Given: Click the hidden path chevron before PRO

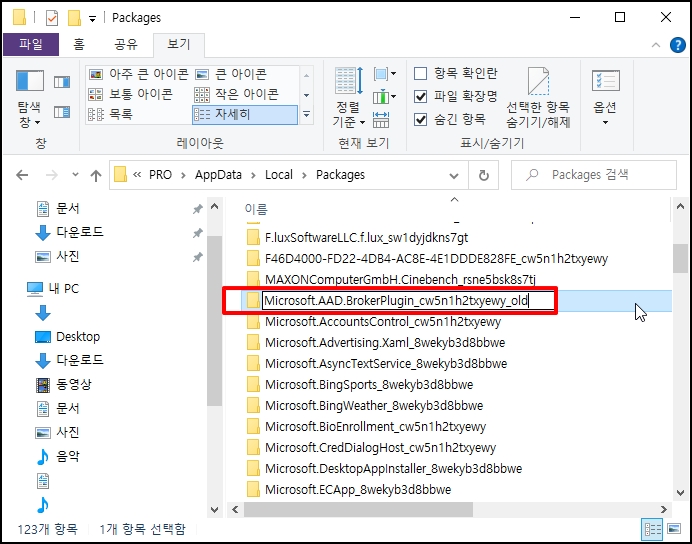Looking at the screenshot, I should [137, 175].
